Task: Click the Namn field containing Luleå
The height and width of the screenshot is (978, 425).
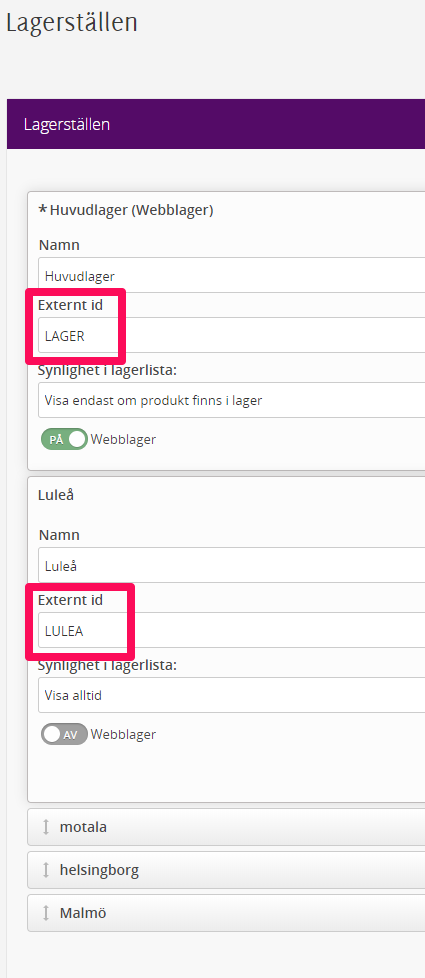Action: coord(232,566)
